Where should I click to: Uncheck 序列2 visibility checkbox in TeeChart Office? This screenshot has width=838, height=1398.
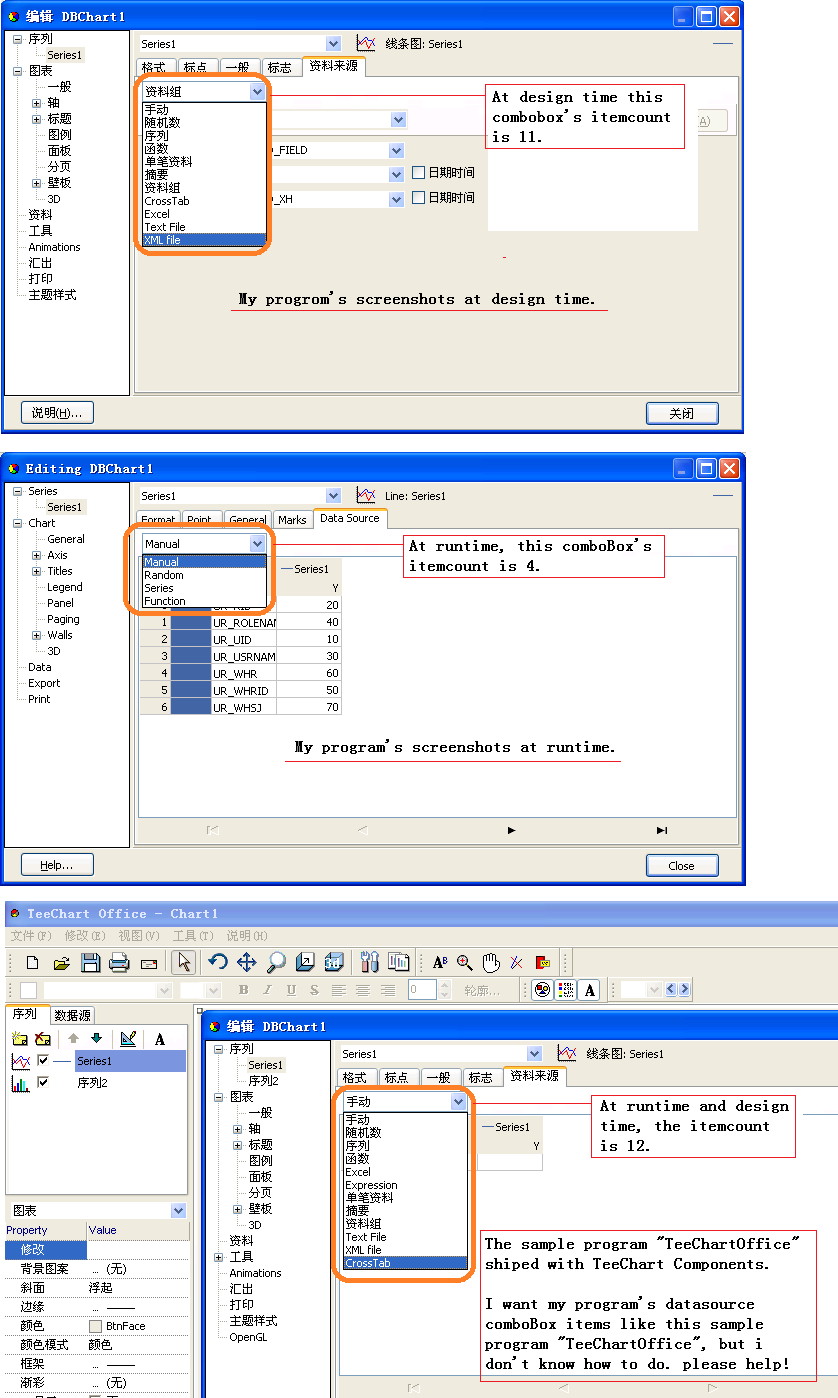[x=43, y=1082]
